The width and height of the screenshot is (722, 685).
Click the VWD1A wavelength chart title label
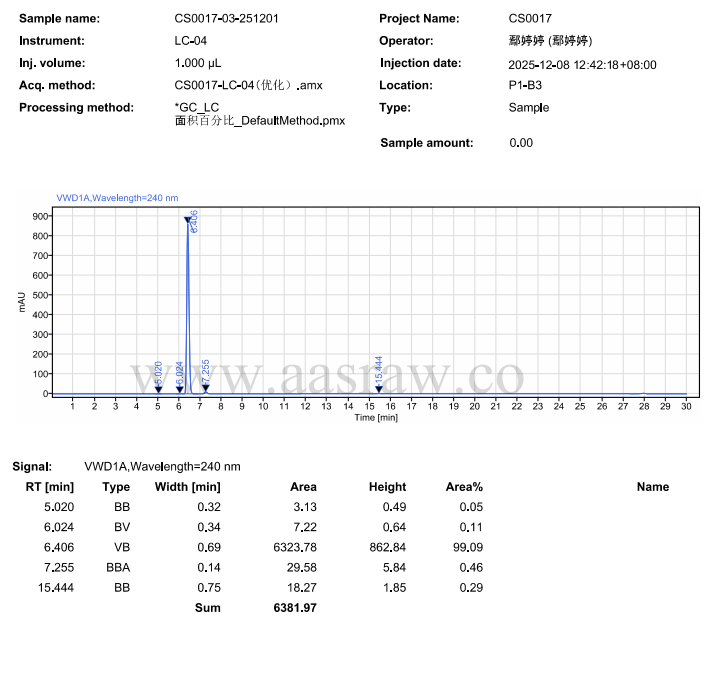coord(117,198)
